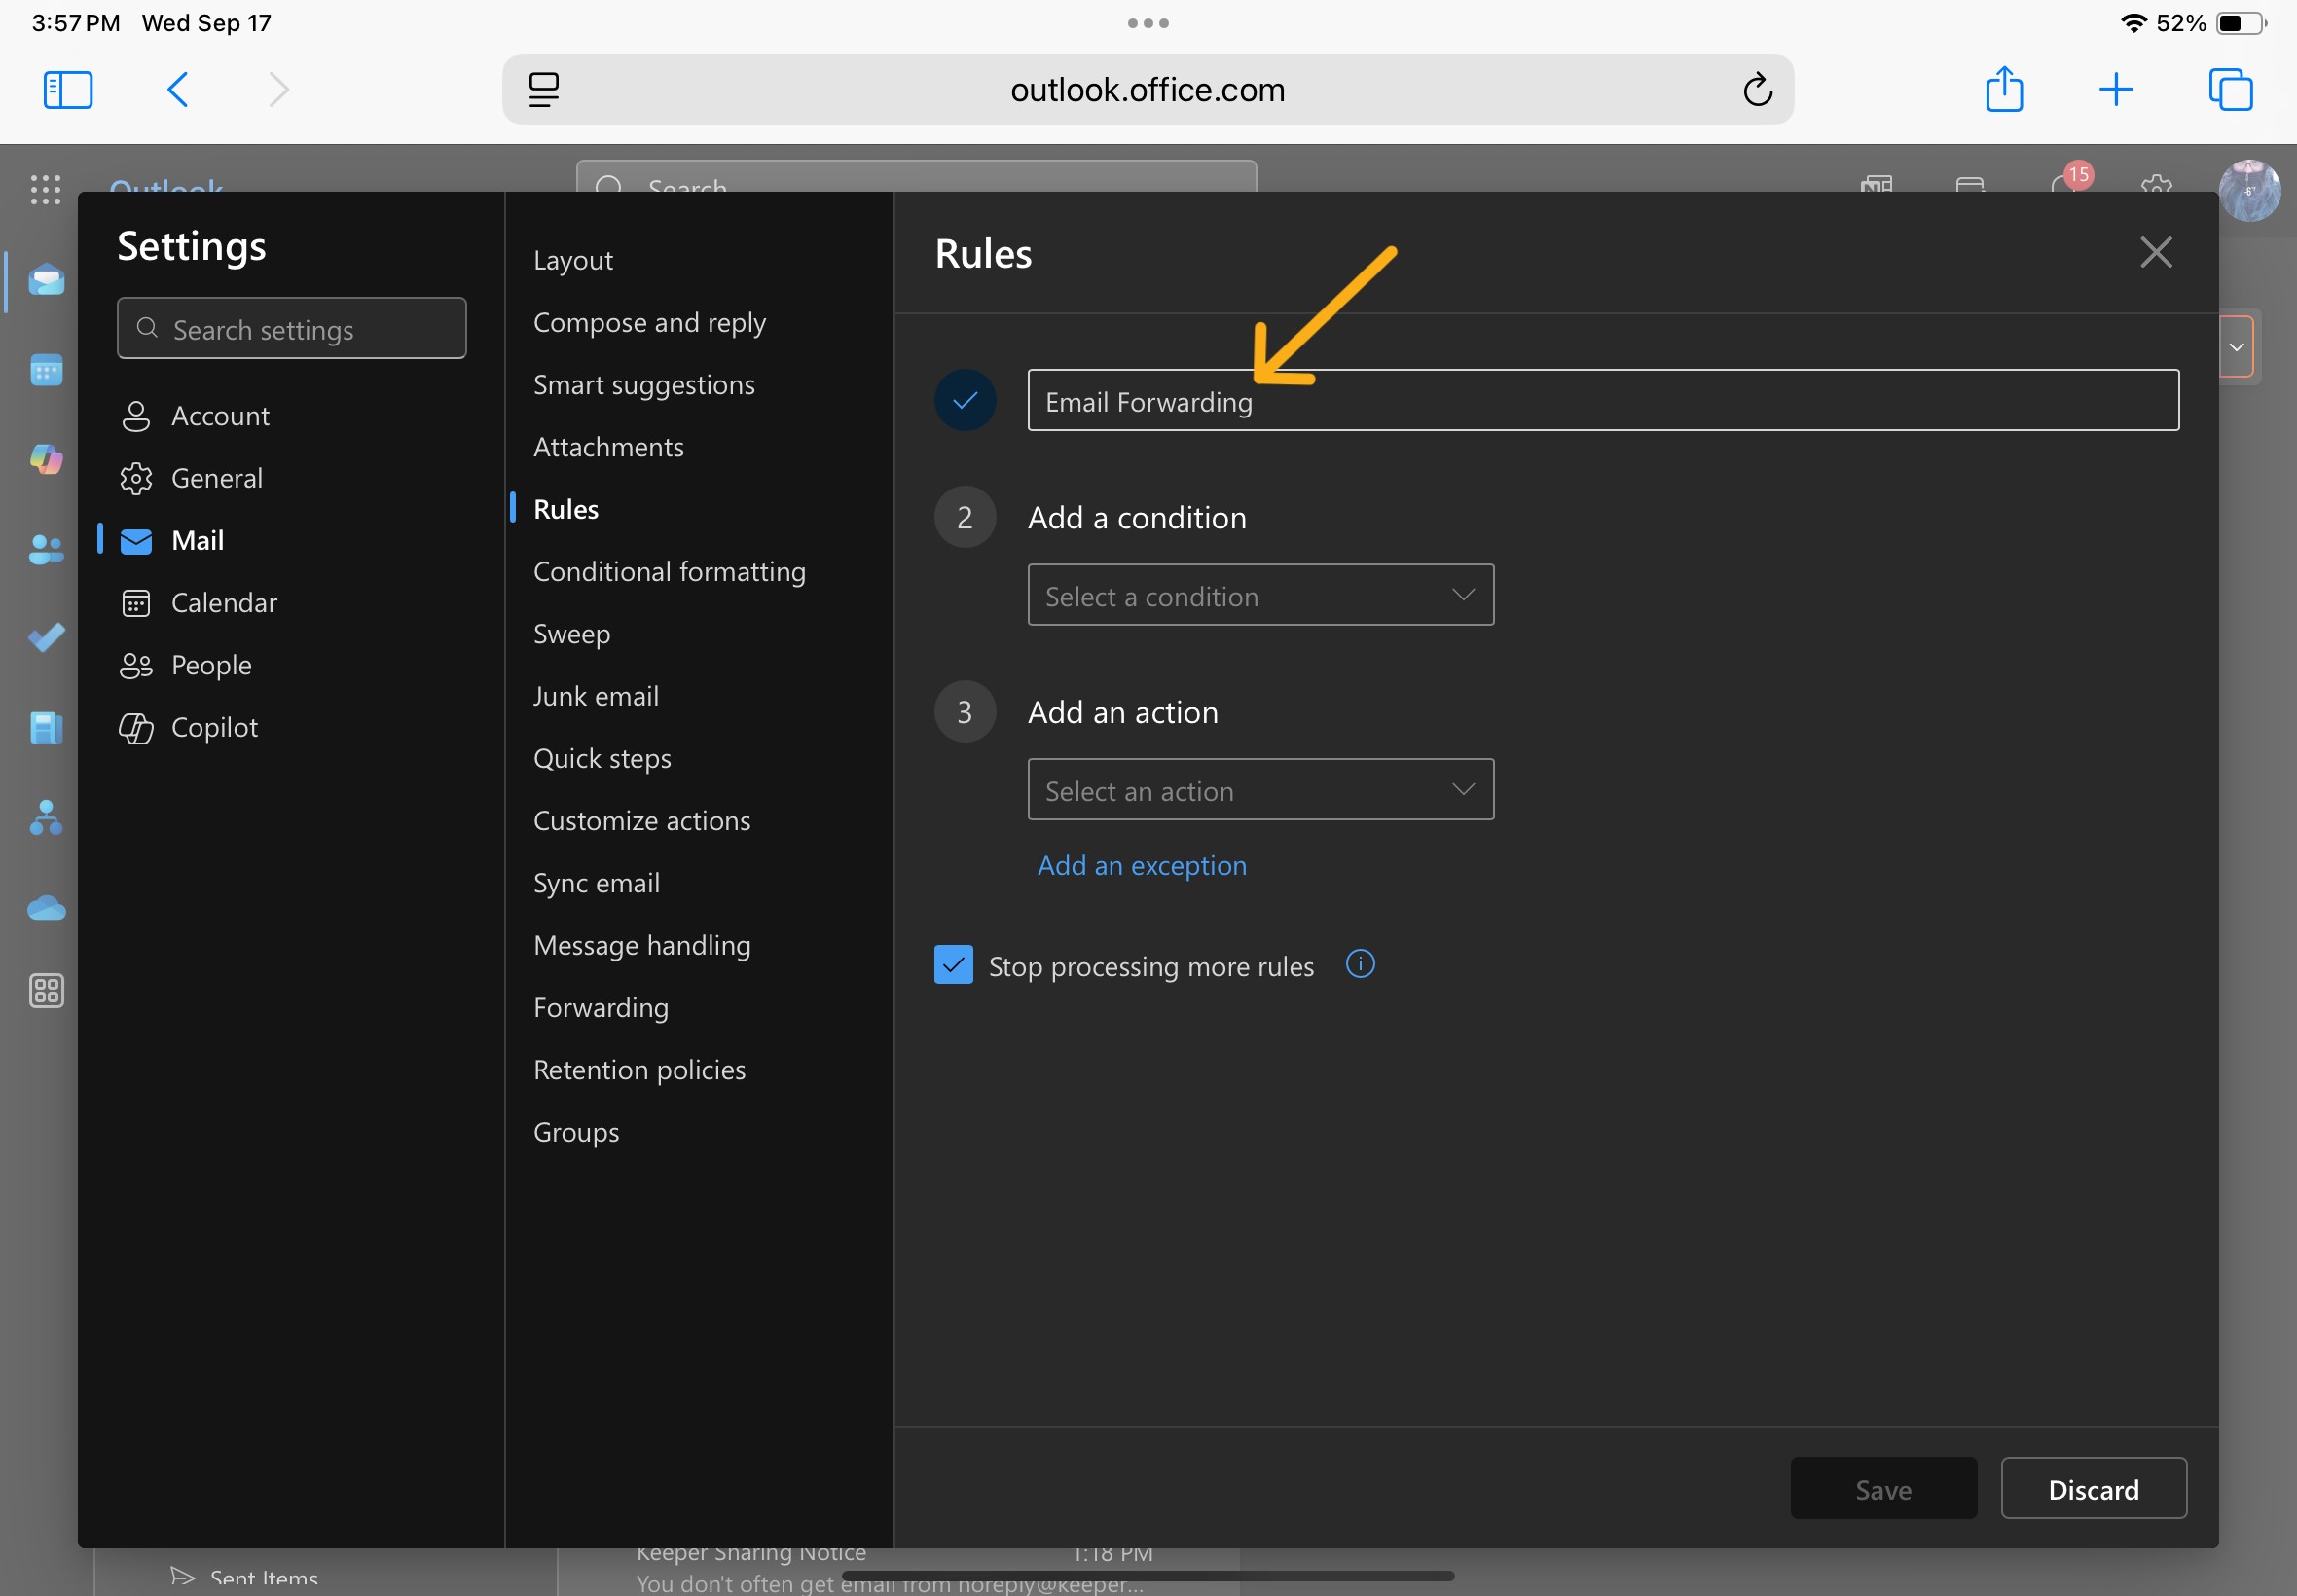Launch Copilot from the left sidebar
Screen dimensions: 2297x1596
46,460
